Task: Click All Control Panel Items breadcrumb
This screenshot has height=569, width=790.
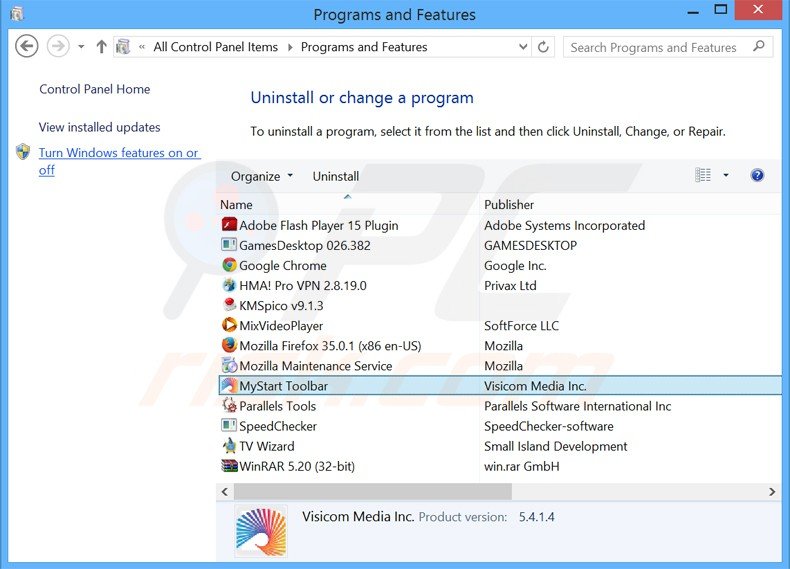Action: click(x=216, y=47)
